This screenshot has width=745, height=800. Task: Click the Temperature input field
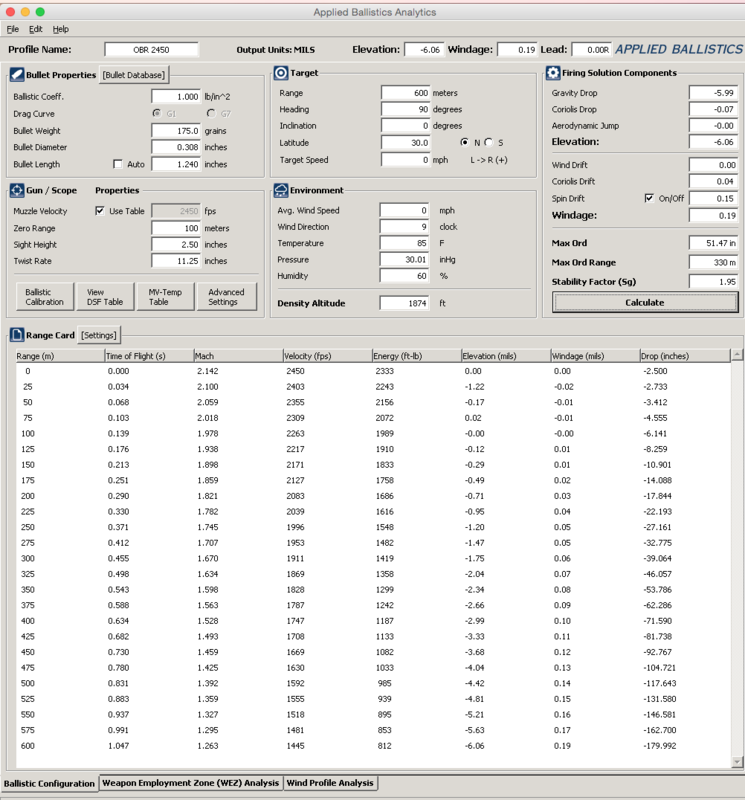(x=404, y=243)
